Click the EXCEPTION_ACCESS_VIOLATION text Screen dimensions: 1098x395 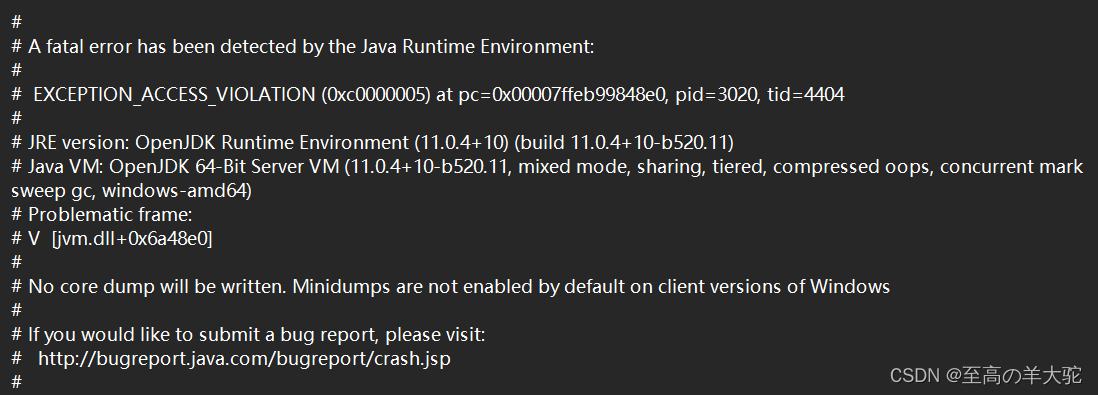174,95
